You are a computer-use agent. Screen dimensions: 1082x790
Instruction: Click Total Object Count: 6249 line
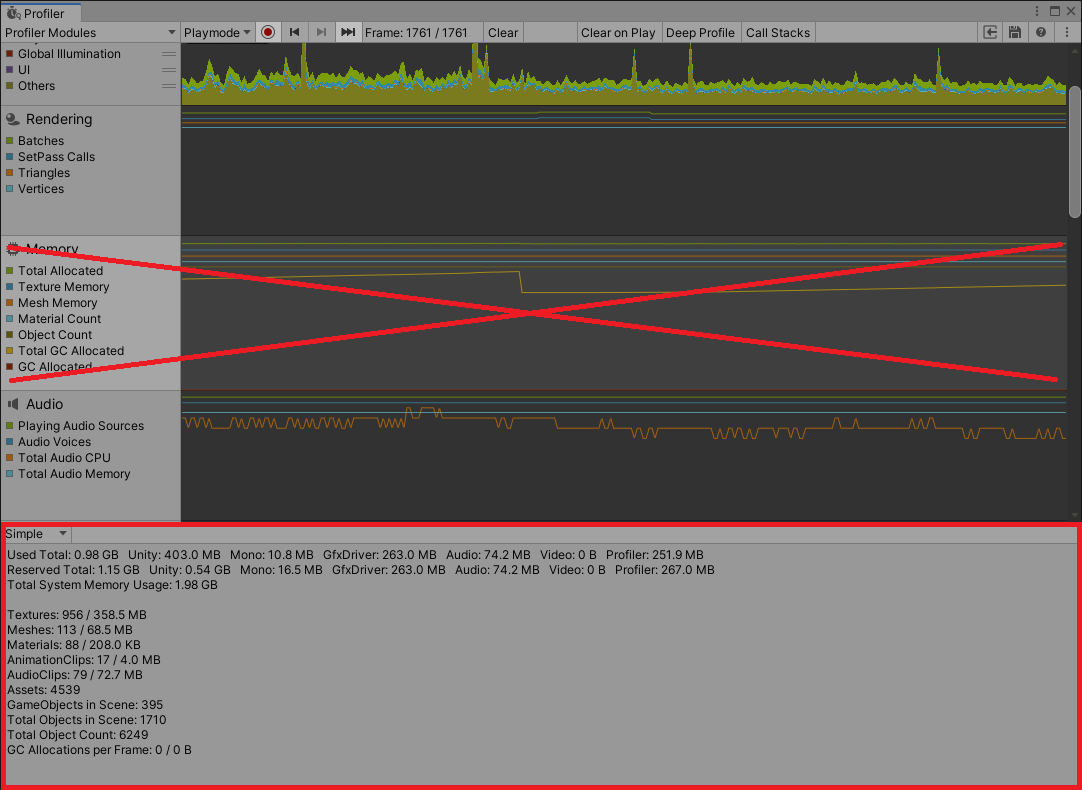click(77, 735)
